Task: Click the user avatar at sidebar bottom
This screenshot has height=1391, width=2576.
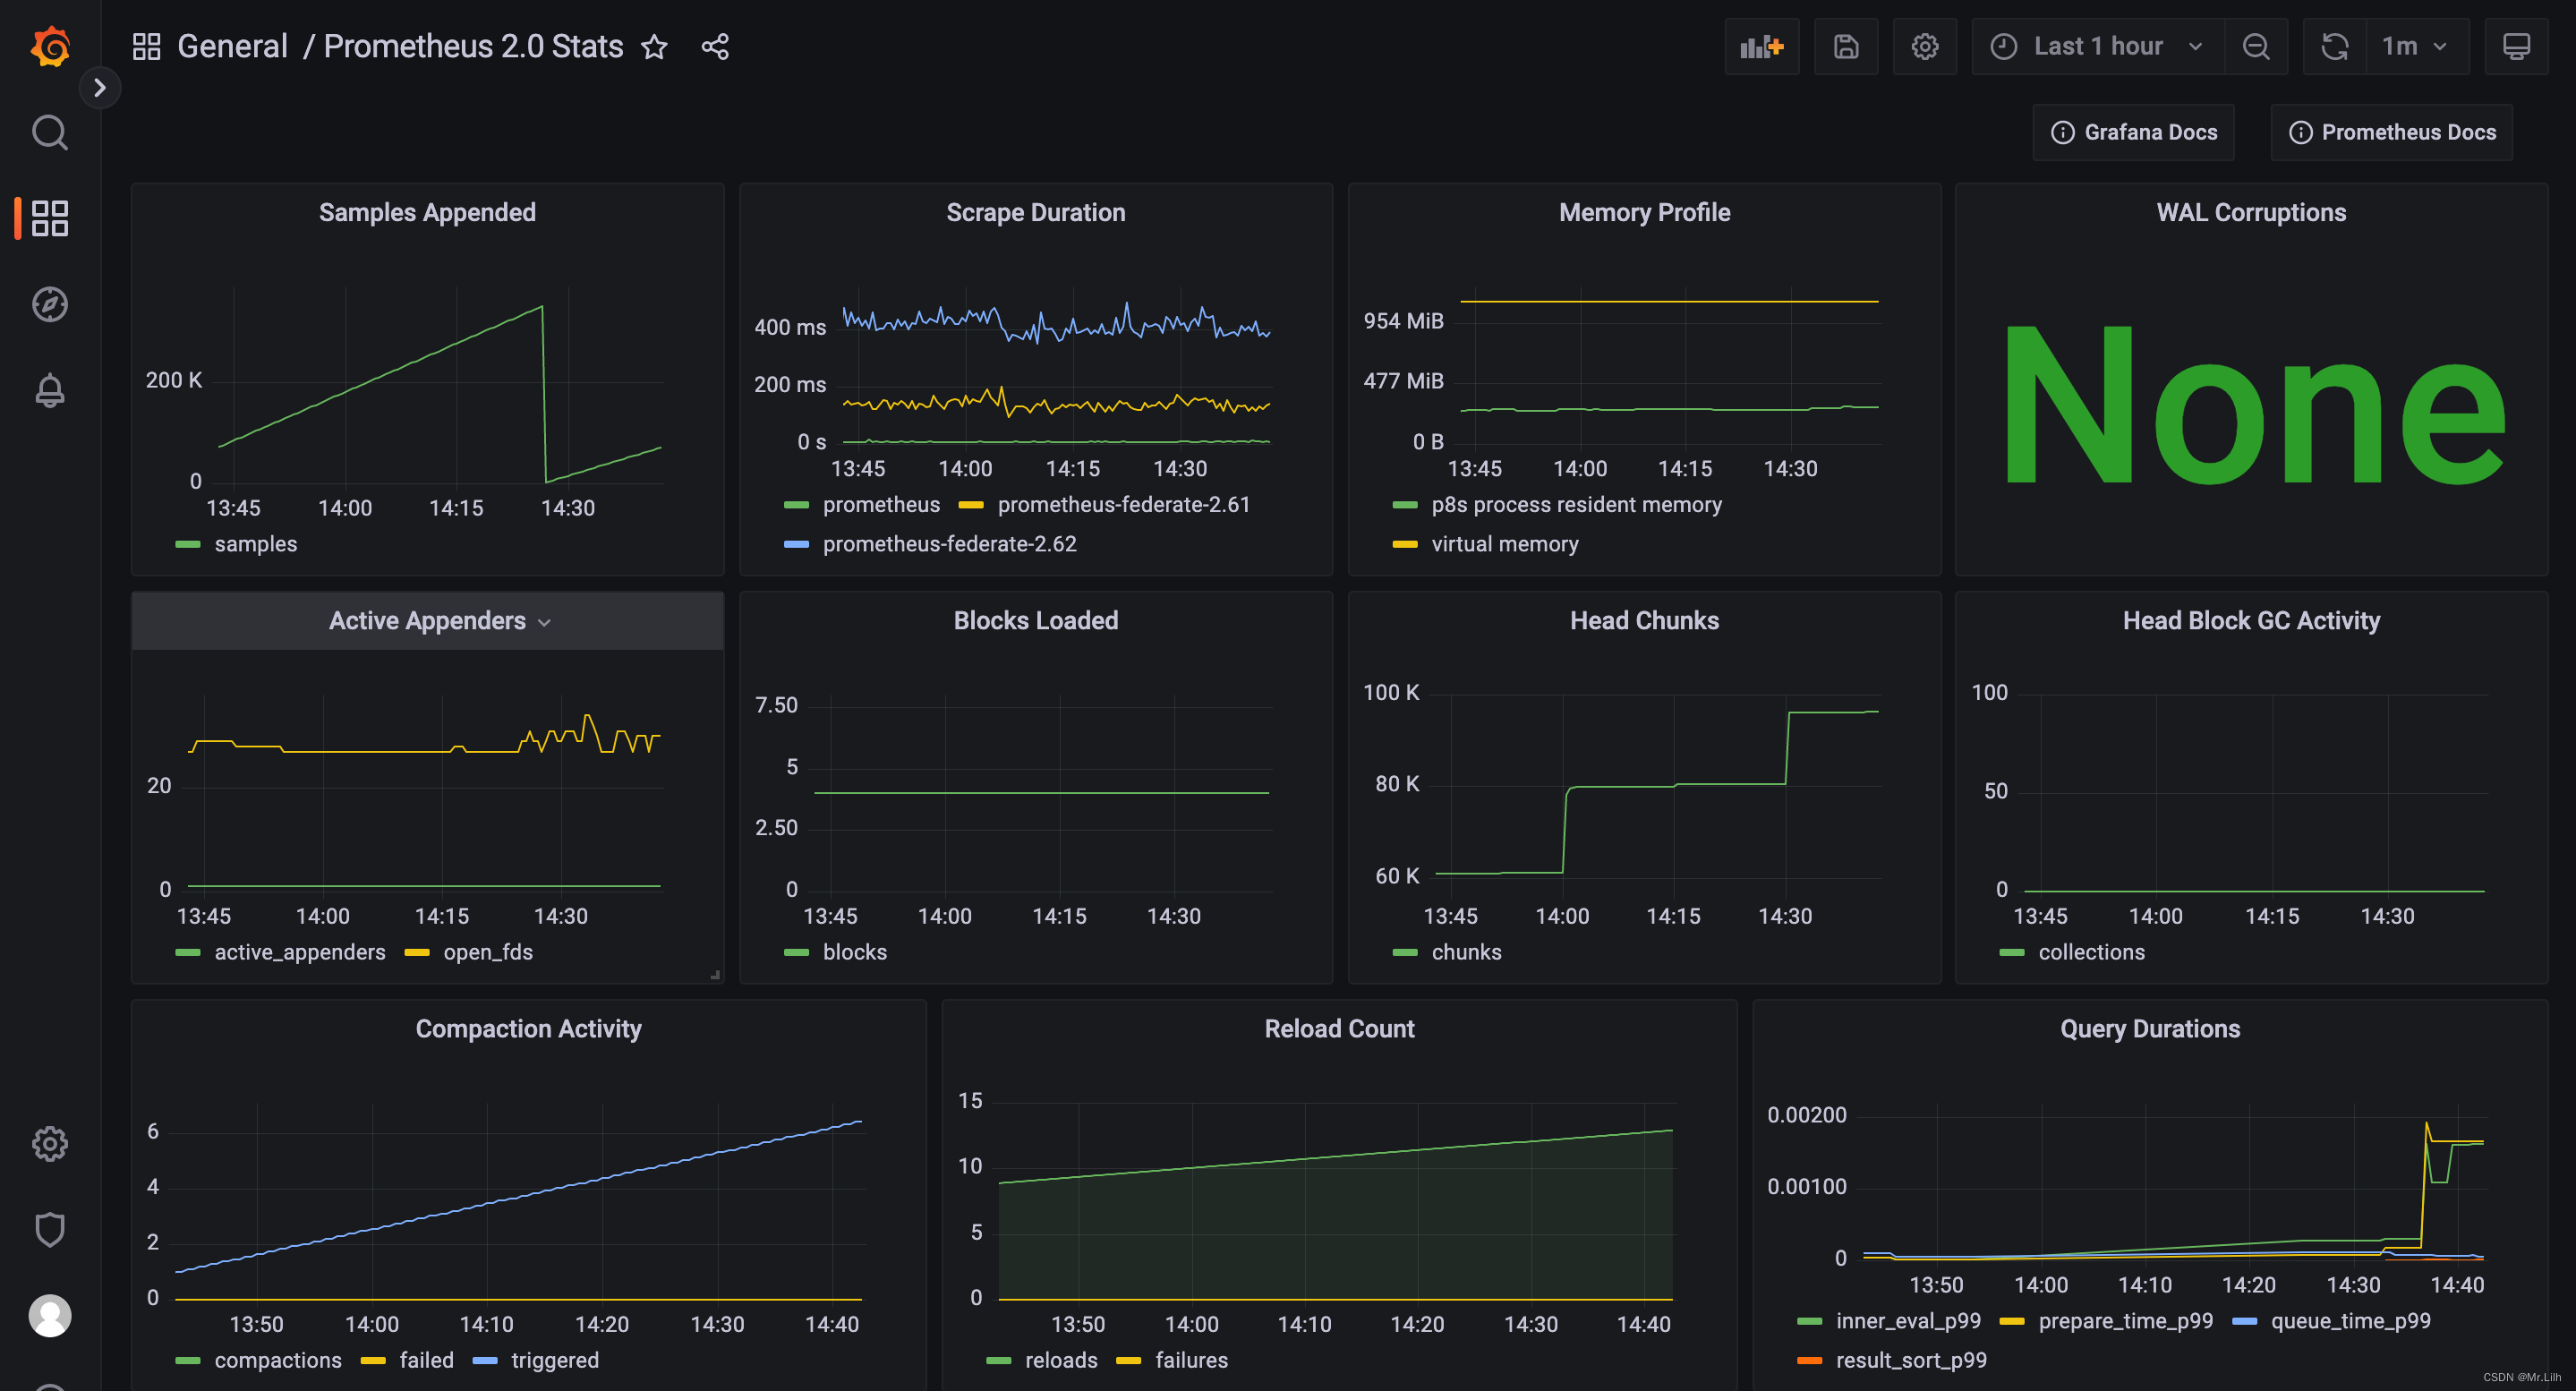Action: tap(49, 1316)
